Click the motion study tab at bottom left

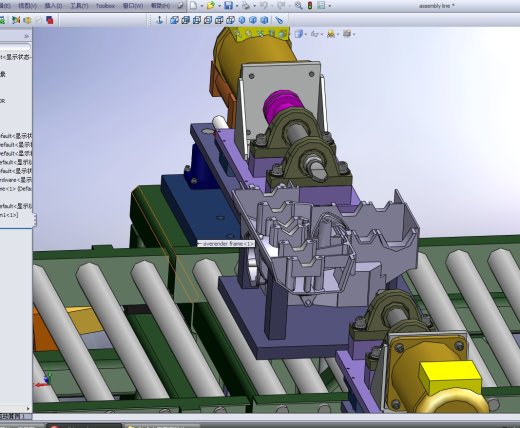15,416
